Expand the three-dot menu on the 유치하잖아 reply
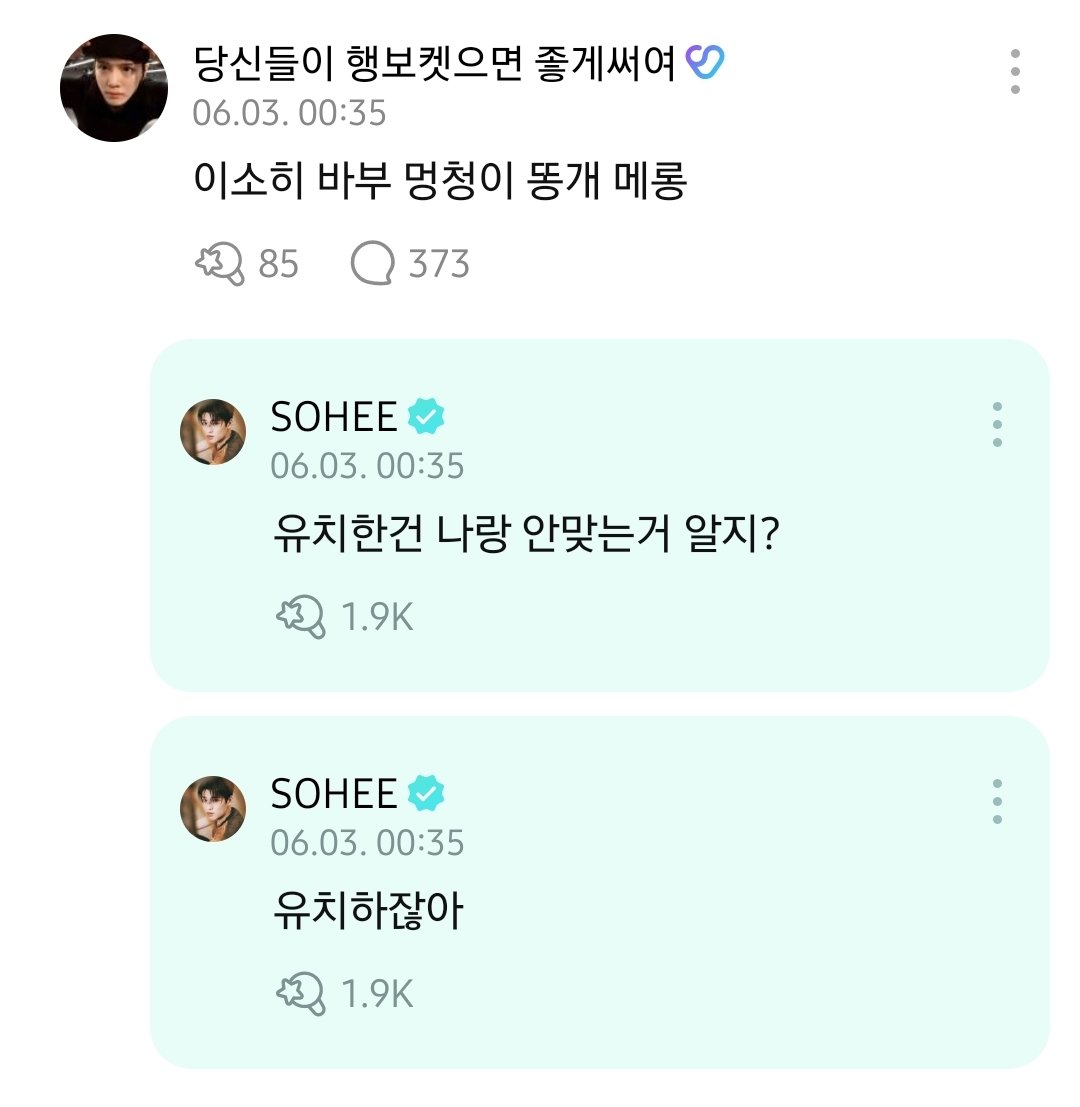 click(997, 802)
